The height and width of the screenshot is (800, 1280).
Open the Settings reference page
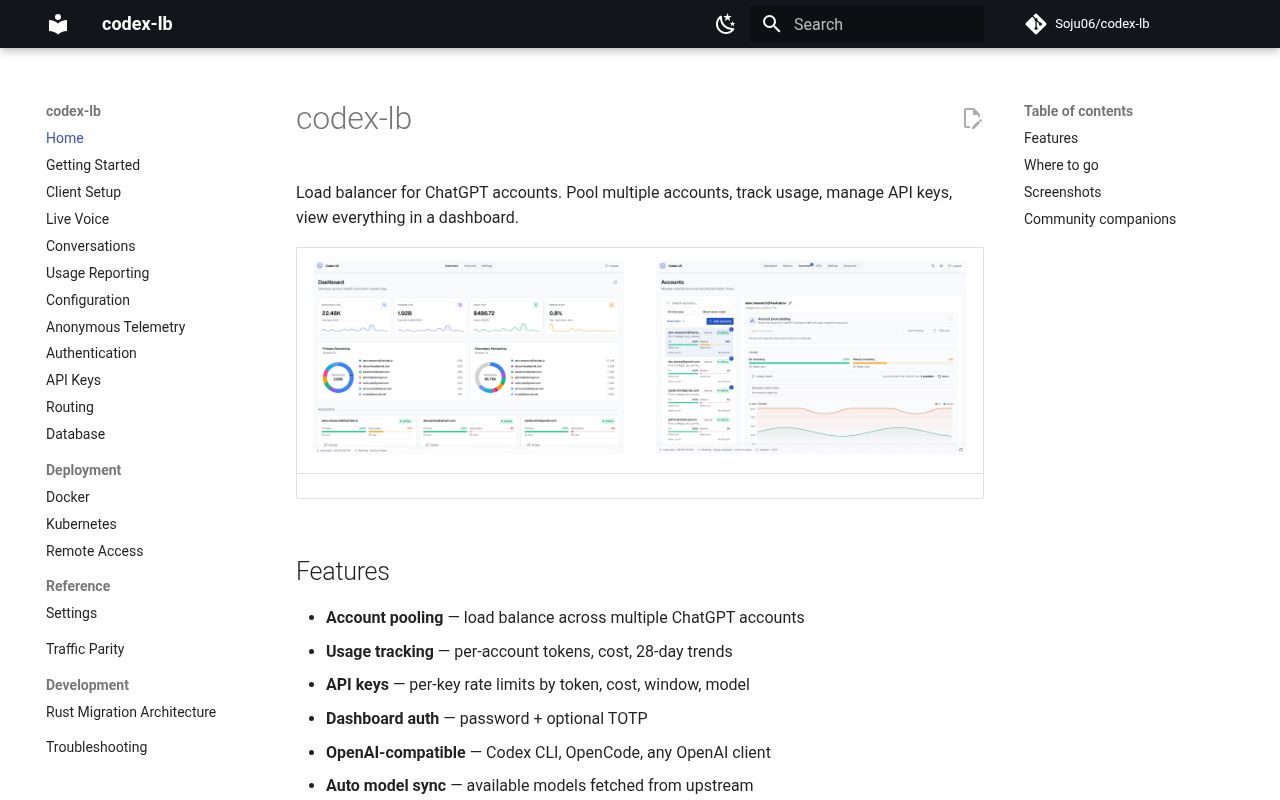point(72,613)
